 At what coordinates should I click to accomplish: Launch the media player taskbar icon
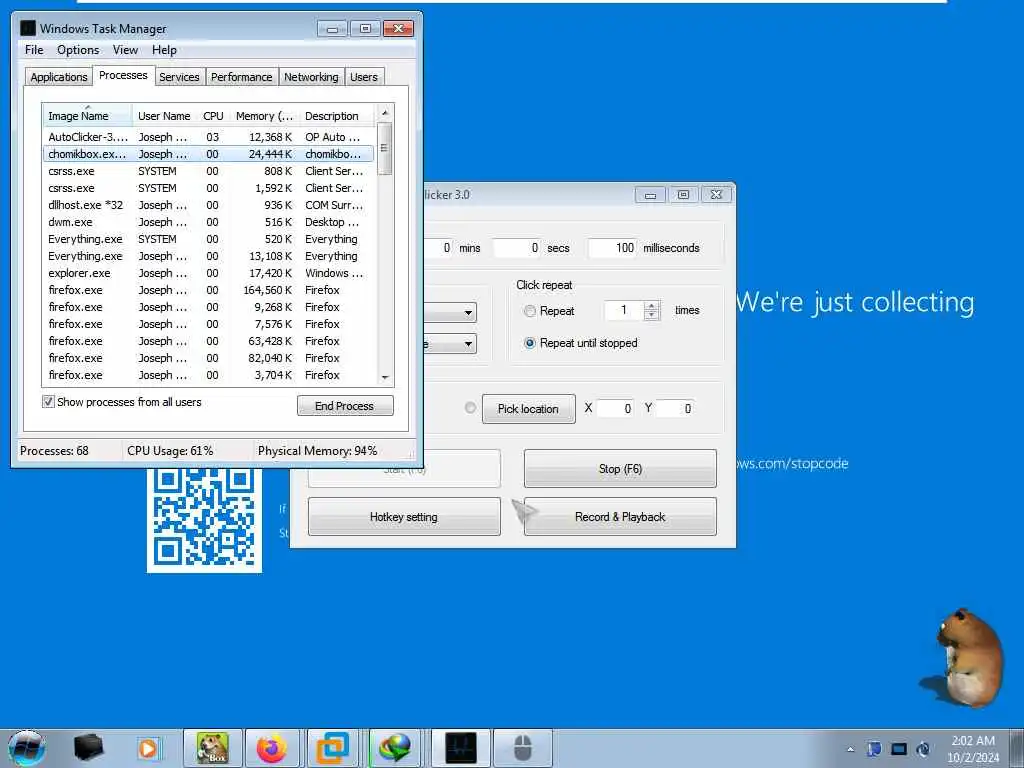point(149,748)
